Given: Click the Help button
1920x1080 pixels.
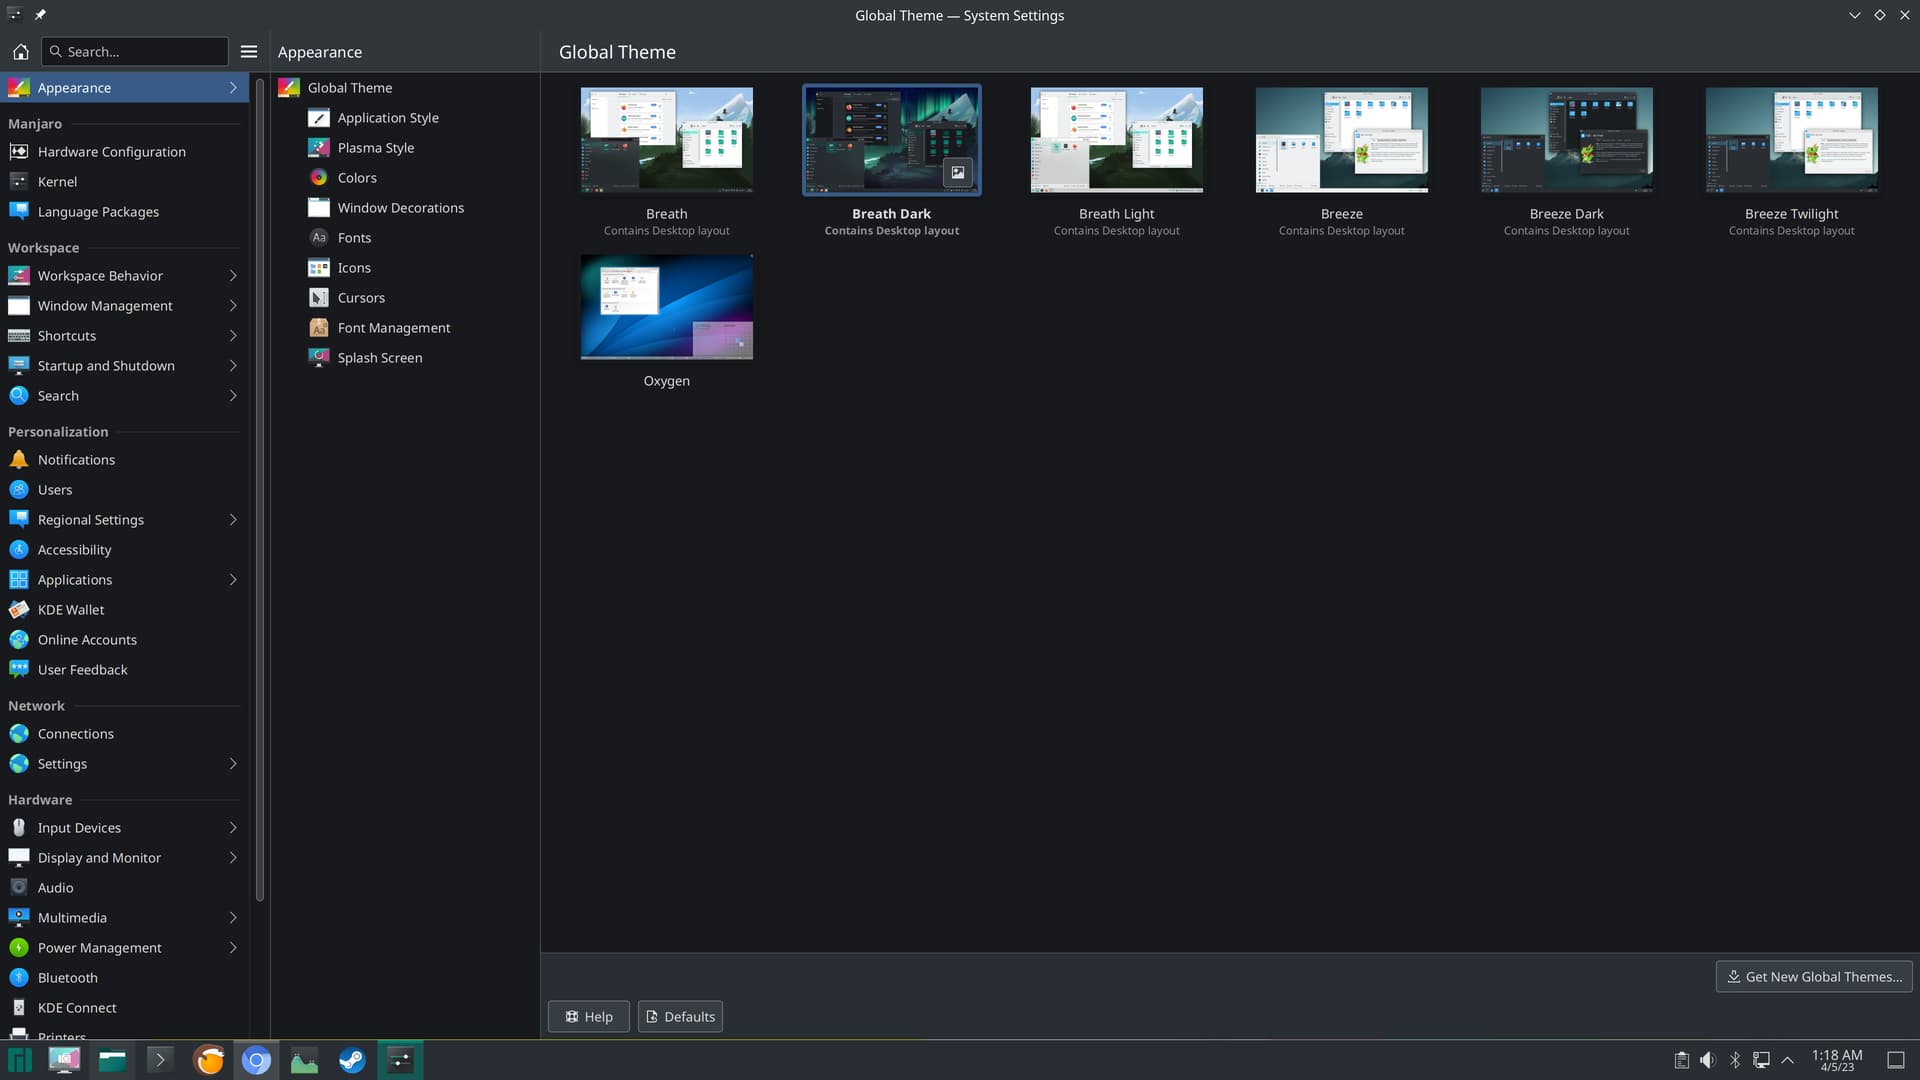Looking at the screenshot, I should (x=589, y=1017).
